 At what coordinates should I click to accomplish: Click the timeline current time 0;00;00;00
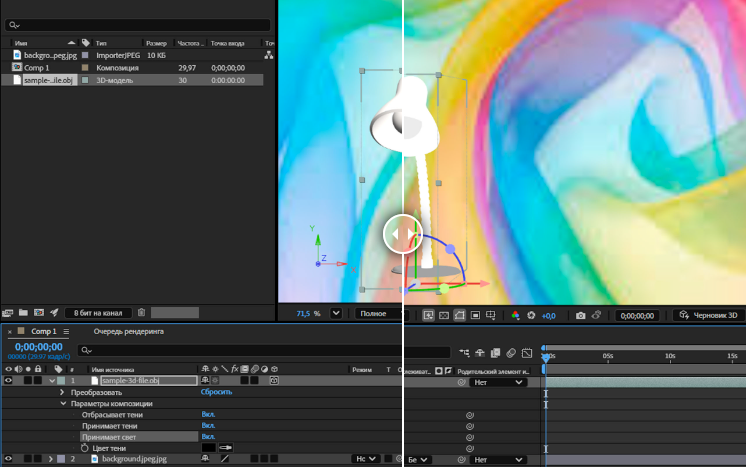point(39,347)
